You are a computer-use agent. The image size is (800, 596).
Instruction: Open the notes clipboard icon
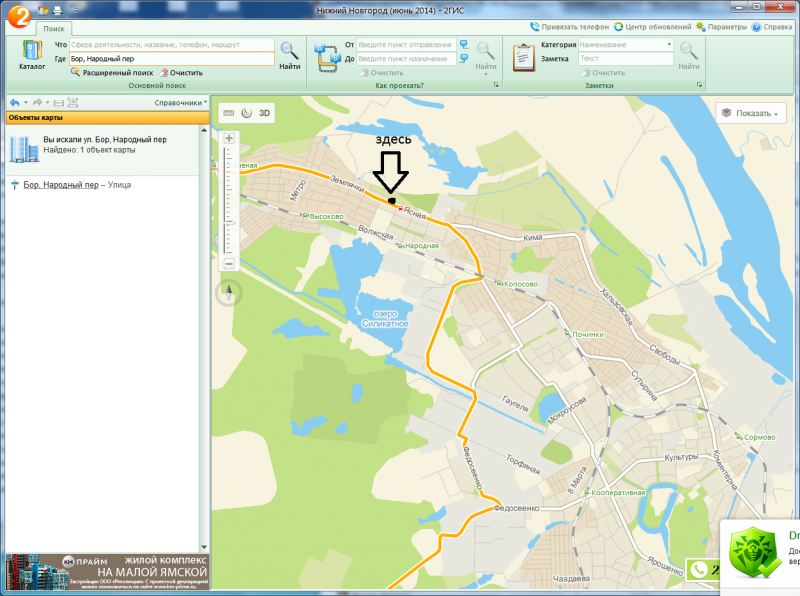tap(523, 57)
